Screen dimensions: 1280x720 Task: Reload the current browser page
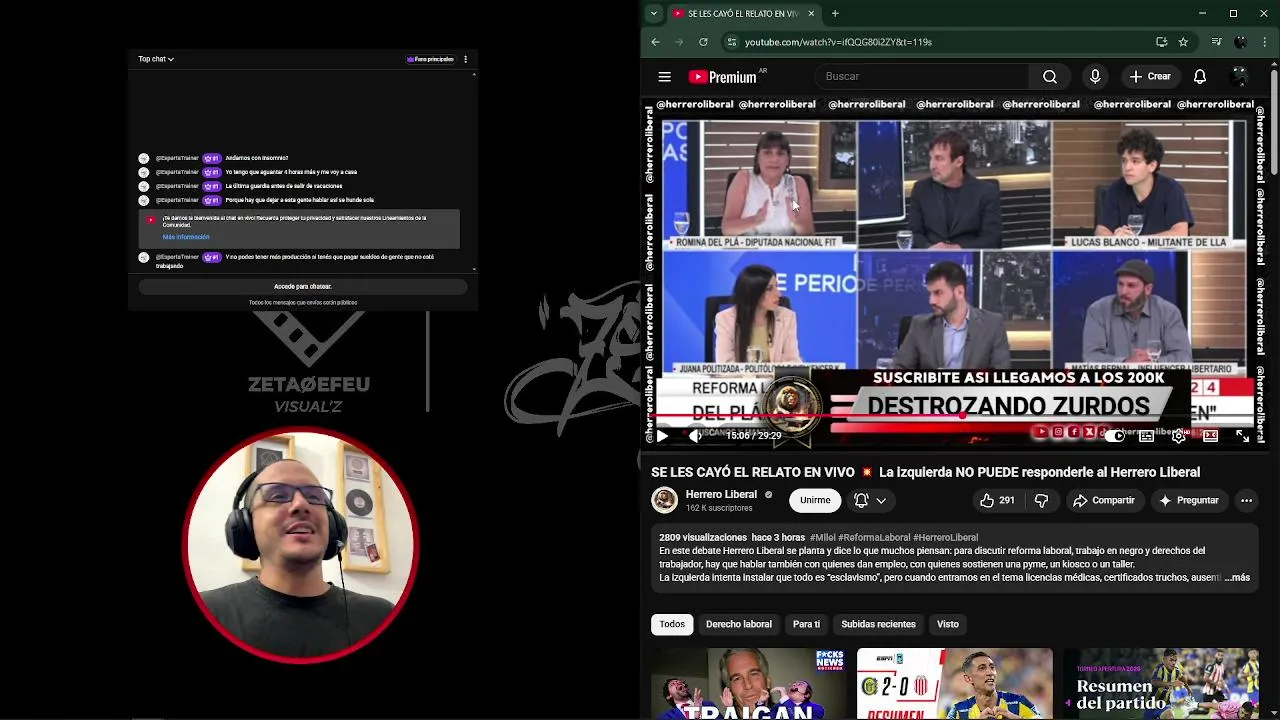tap(703, 42)
